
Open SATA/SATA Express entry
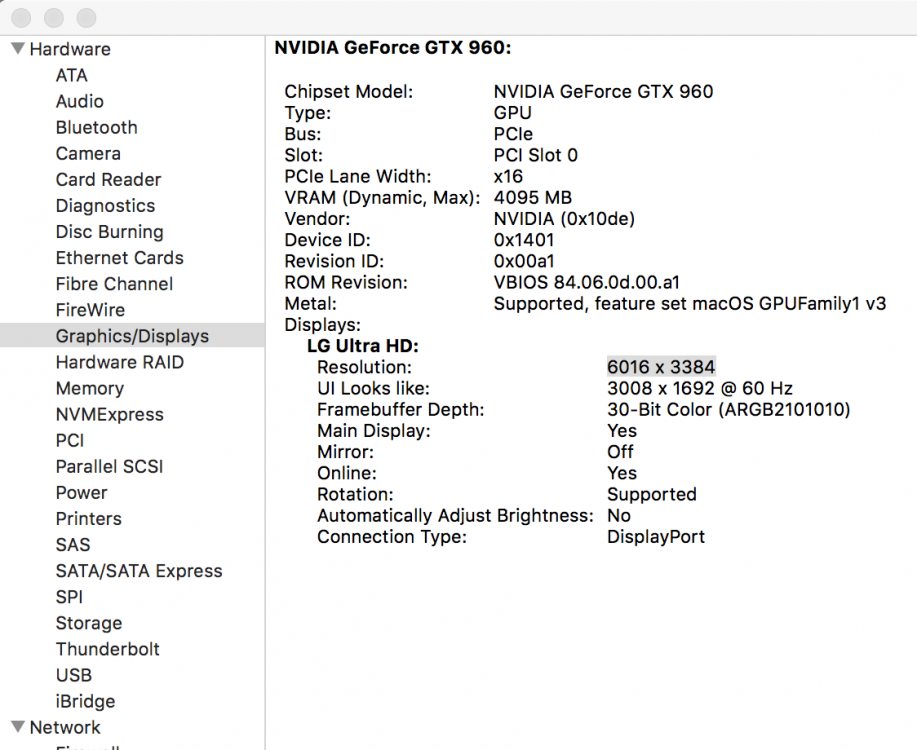click(139, 571)
